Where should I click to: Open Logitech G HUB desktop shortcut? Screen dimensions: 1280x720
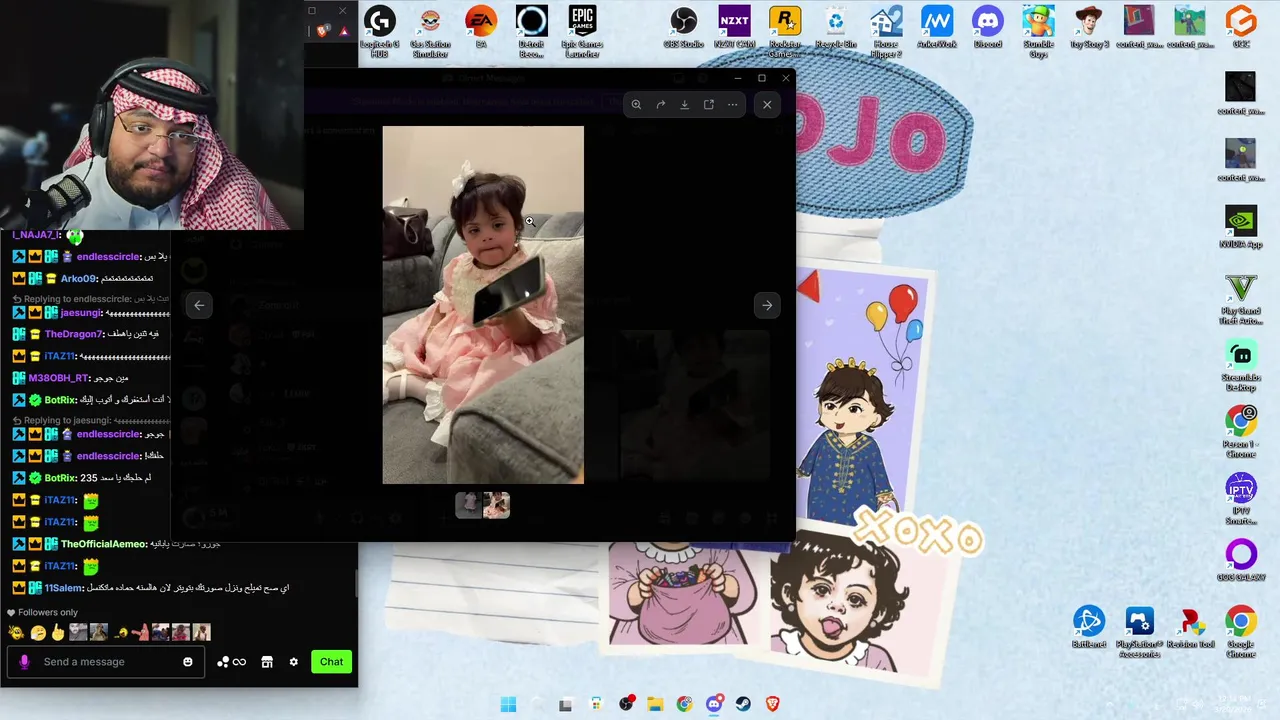[379, 31]
